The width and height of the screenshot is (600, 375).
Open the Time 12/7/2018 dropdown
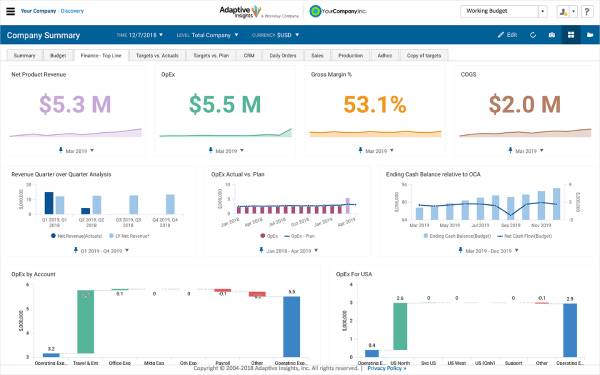[x=140, y=35]
